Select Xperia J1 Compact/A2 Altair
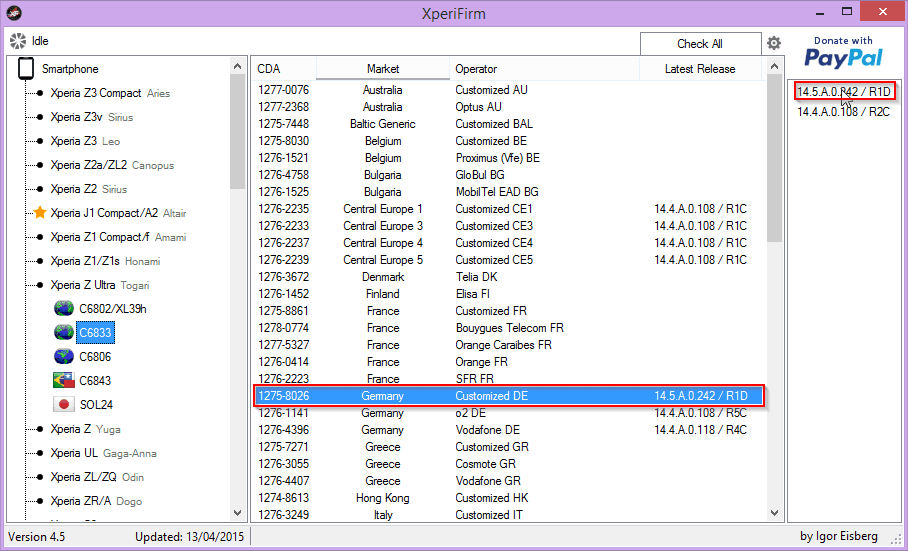This screenshot has height=551, width=908. [118, 213]
